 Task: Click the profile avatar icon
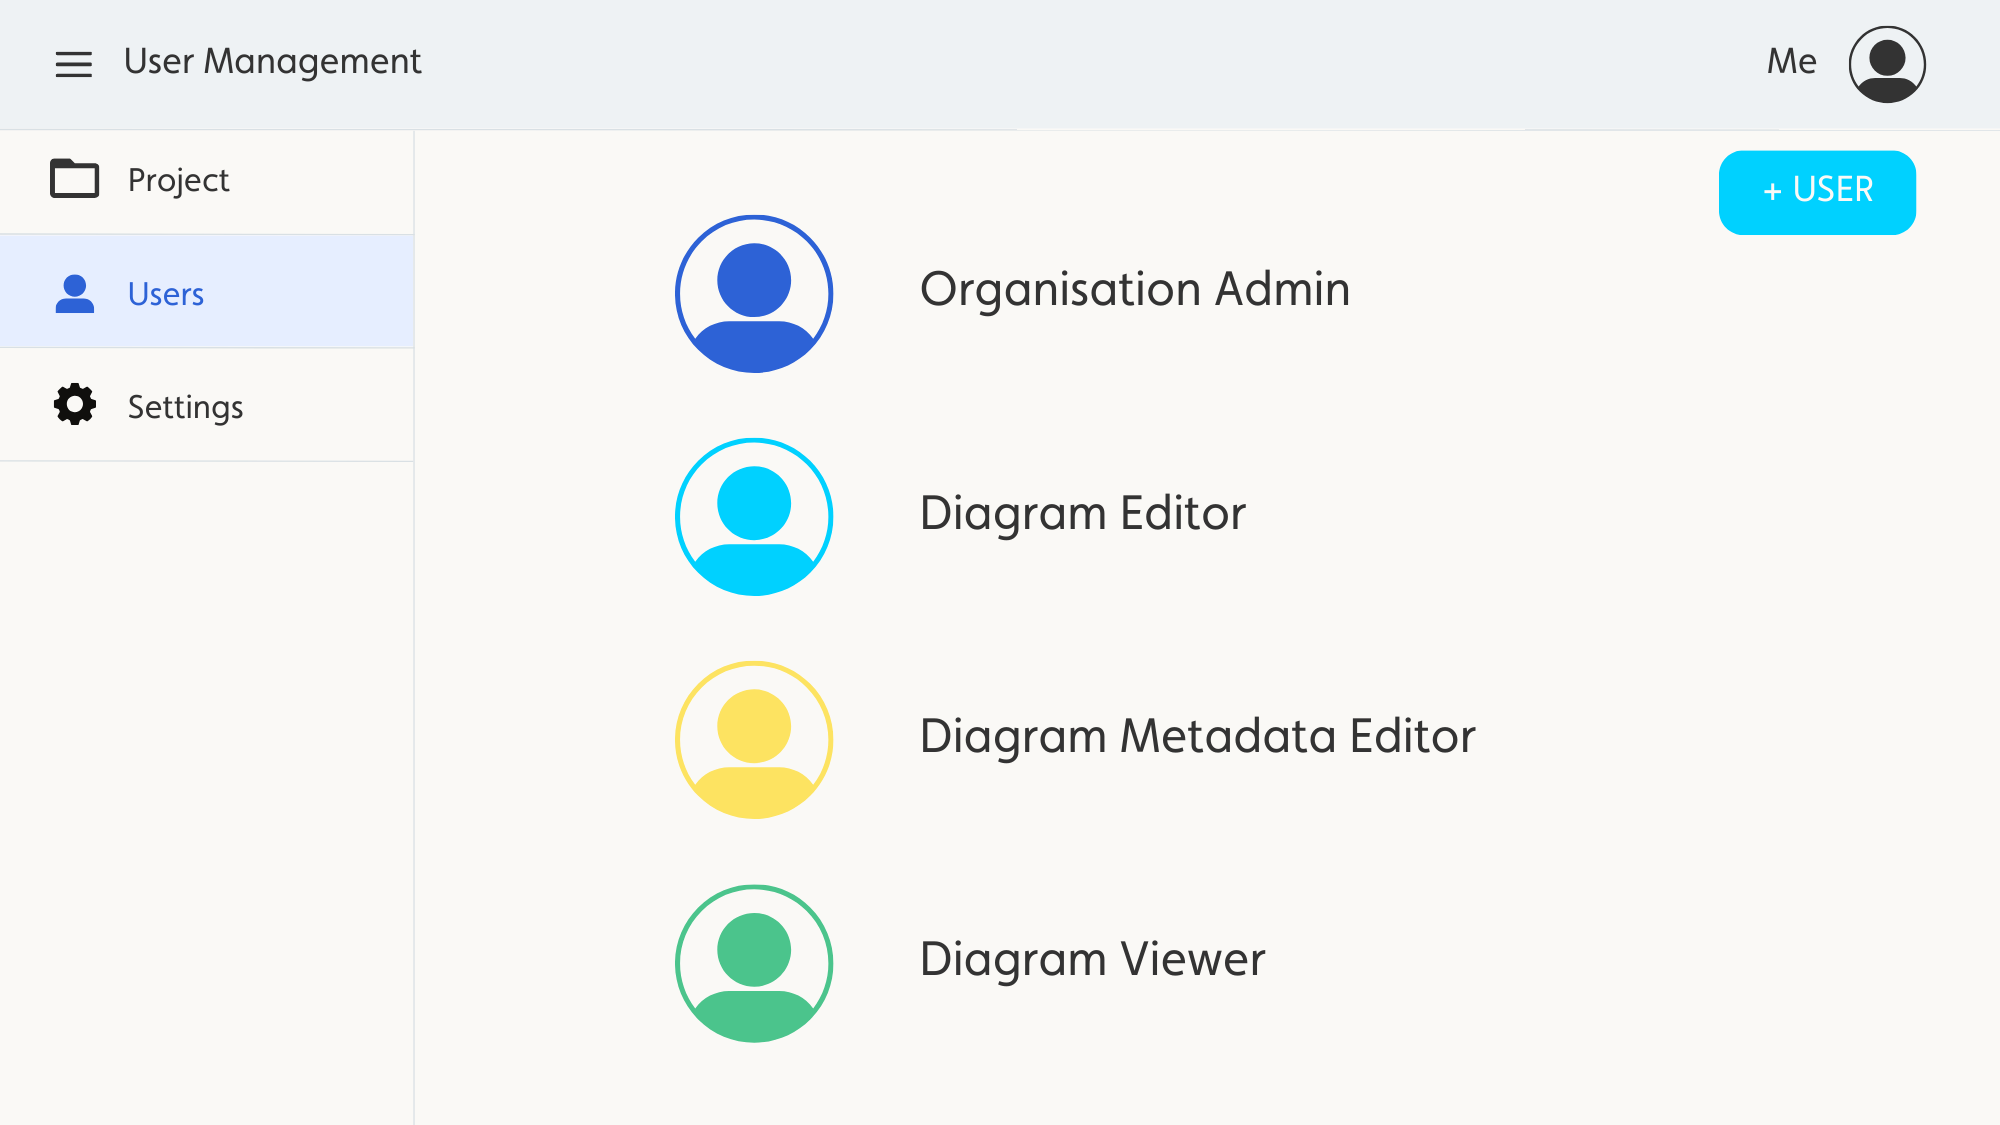pos(1886,64)
